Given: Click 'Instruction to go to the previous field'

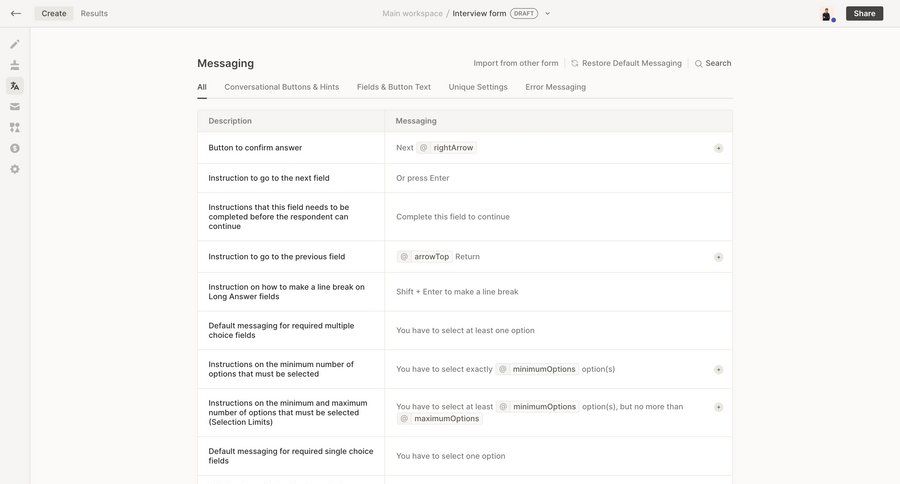Looking at the screenshot, I should [277, 257].
